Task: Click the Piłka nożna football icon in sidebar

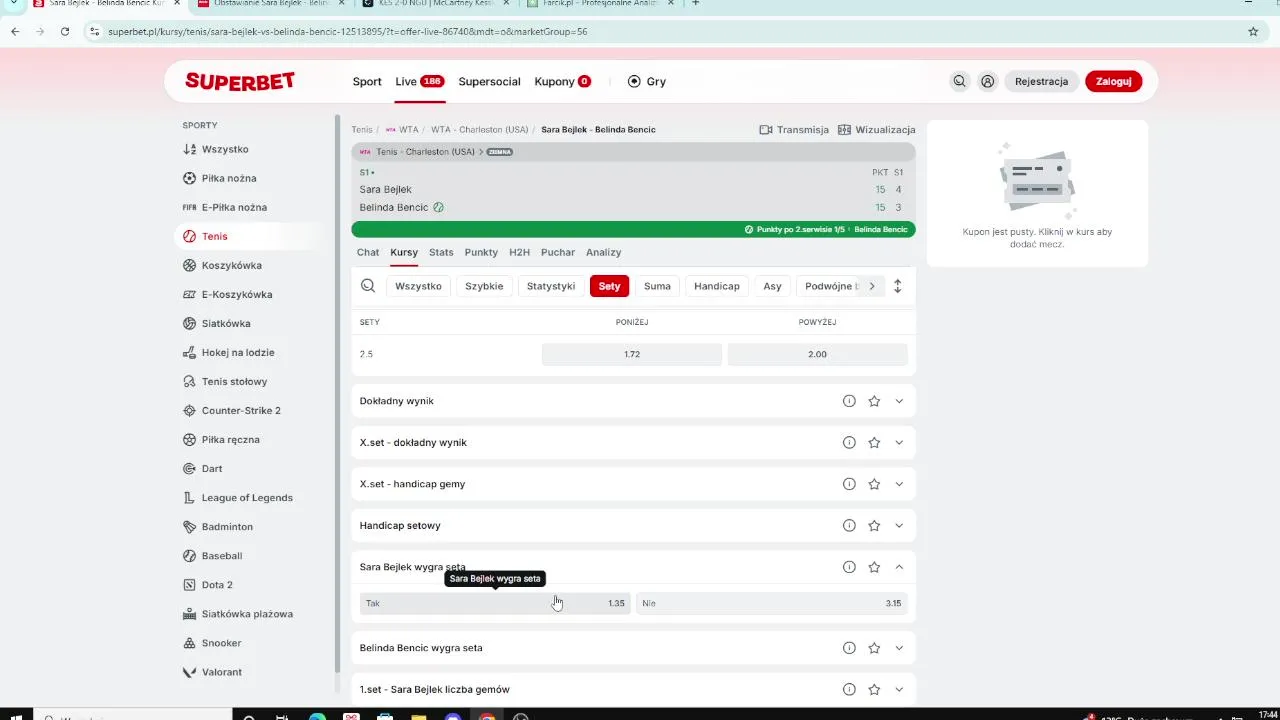Action: (190, 178)
